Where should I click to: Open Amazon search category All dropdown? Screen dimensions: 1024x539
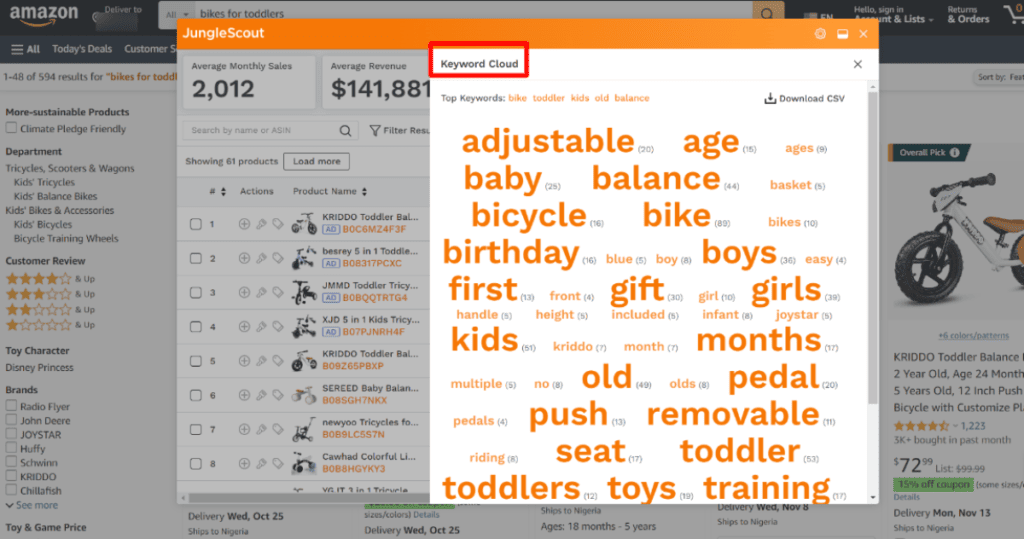(x=177, y=14)
